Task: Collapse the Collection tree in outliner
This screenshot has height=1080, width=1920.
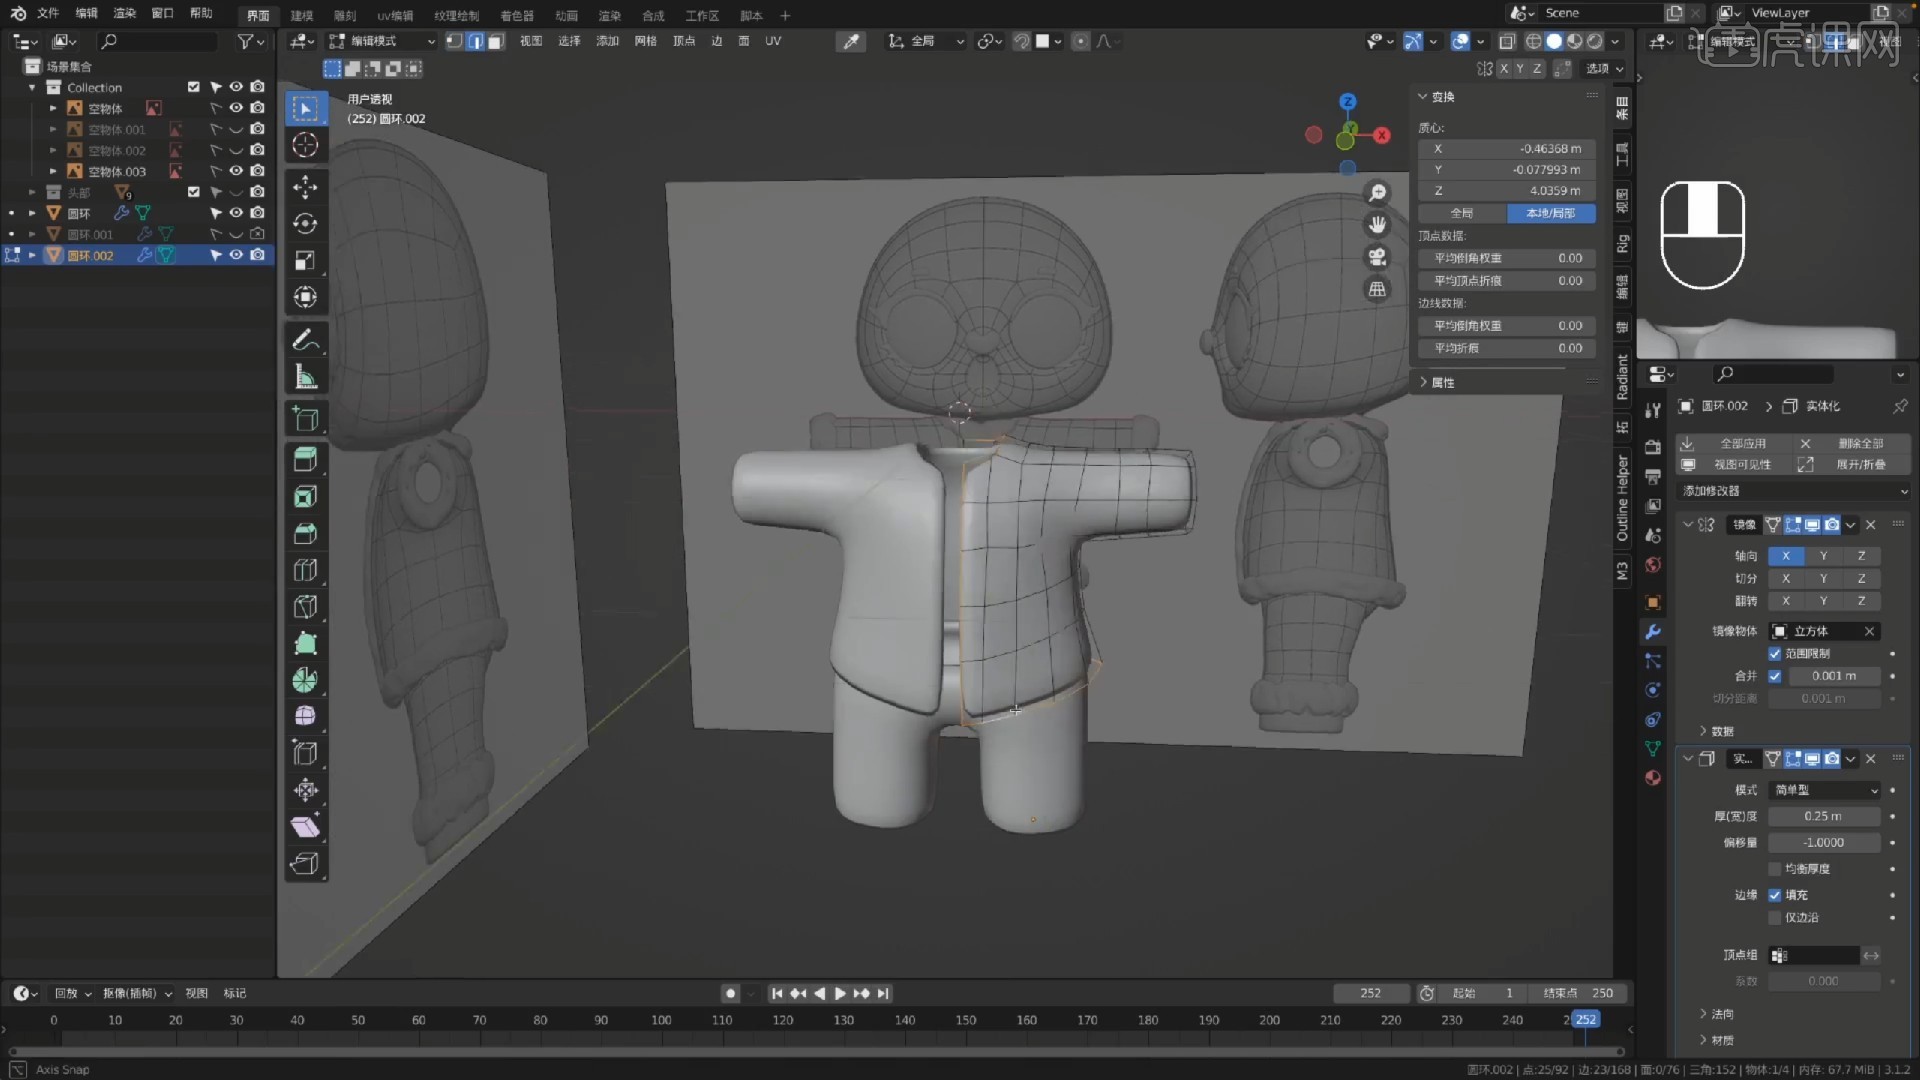Action: [33, 87]
